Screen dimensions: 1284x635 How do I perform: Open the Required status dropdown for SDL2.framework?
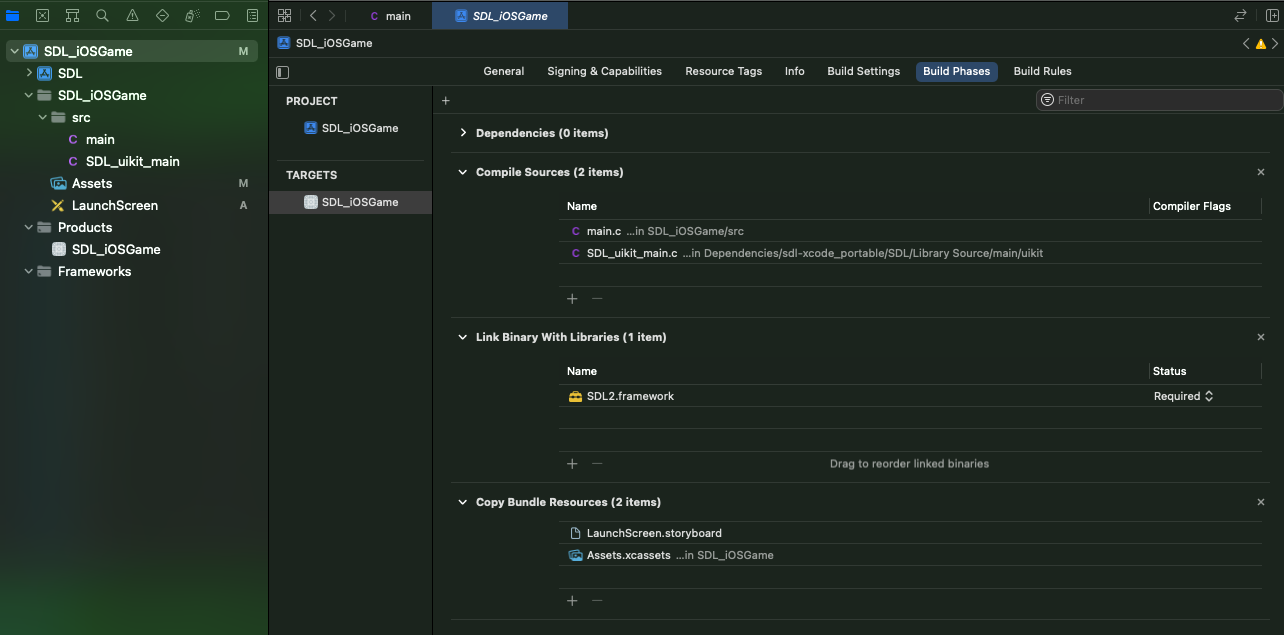[x=1184, y=396]
